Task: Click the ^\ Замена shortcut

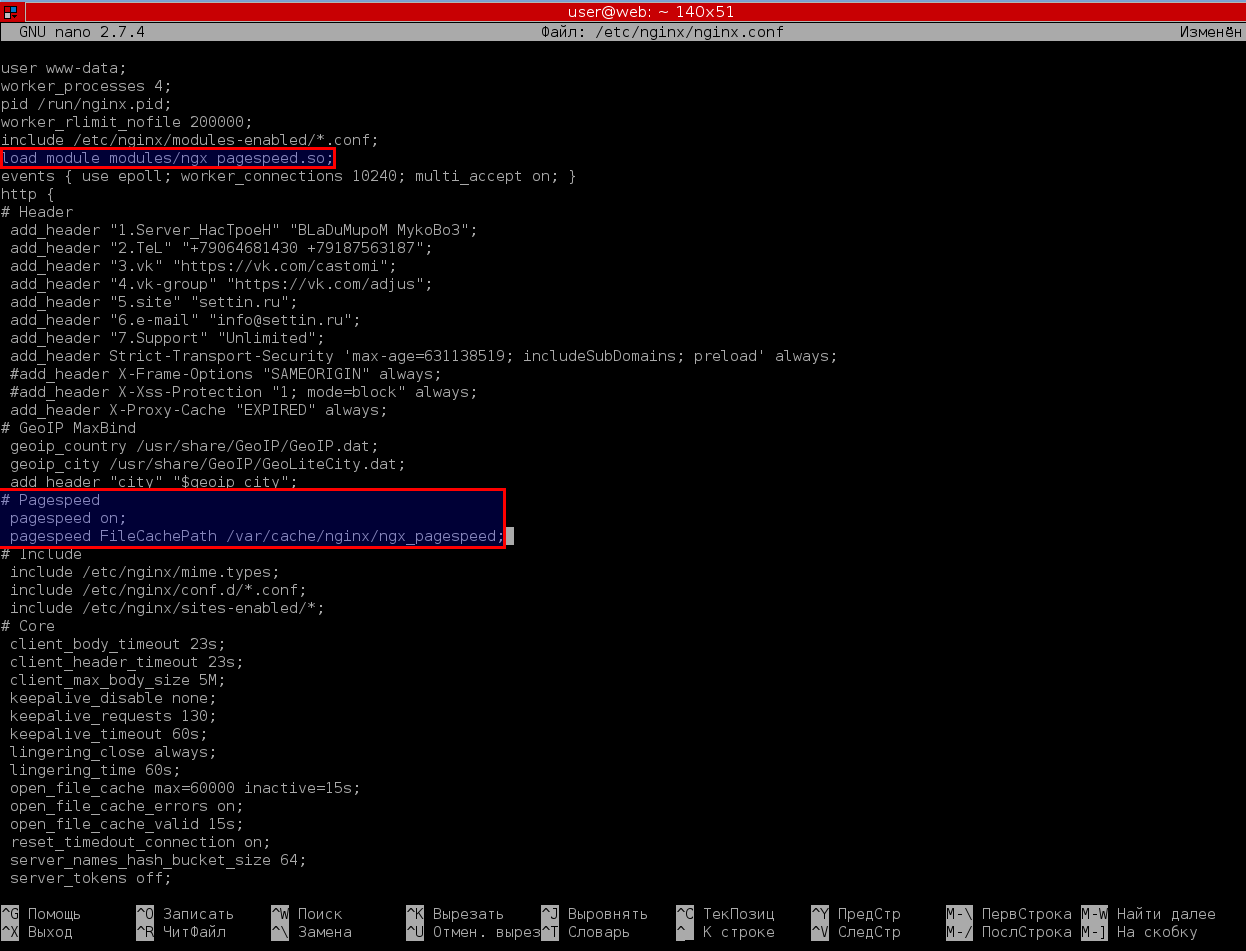Action: (311, 932)
